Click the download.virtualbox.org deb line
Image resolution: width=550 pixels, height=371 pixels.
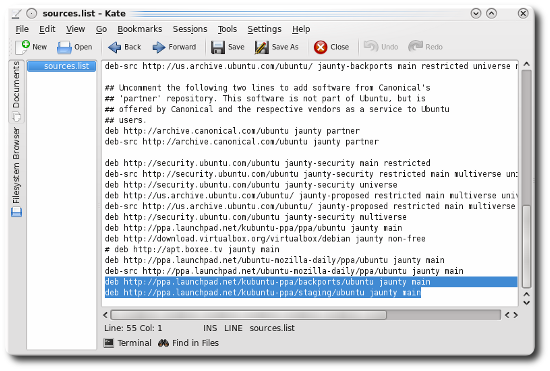pyautogui.click(x=265, y=238)
